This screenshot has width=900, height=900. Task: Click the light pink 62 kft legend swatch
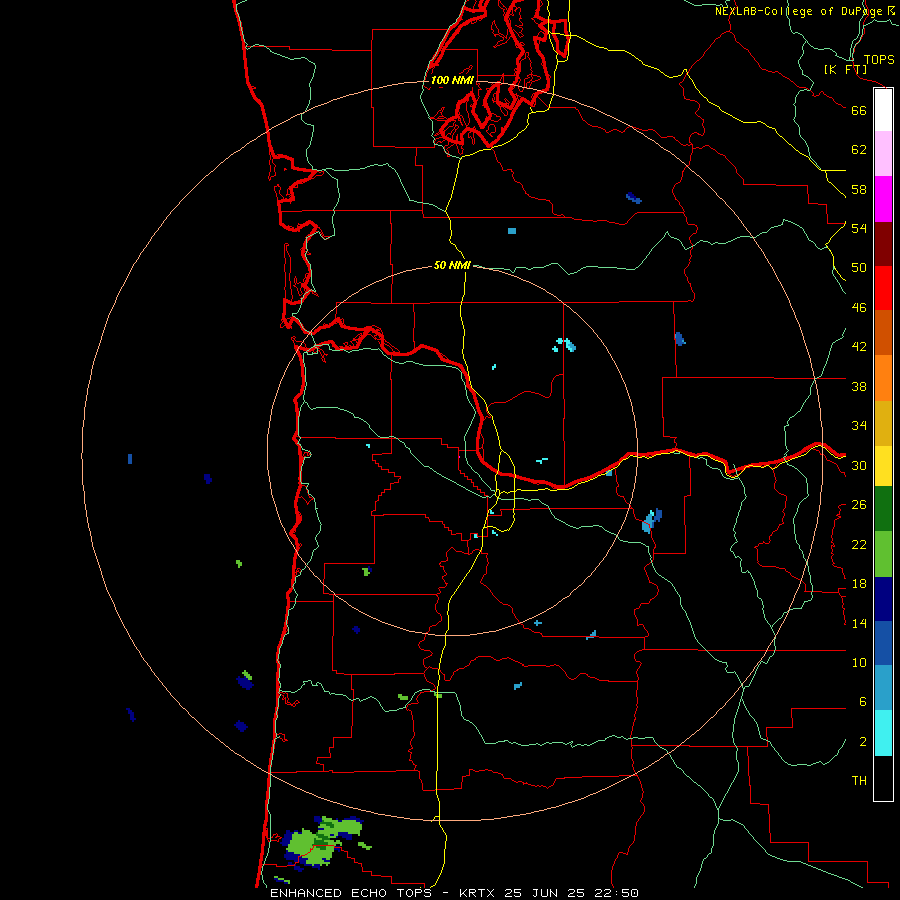pyautogui.click(x=883, y=153)
